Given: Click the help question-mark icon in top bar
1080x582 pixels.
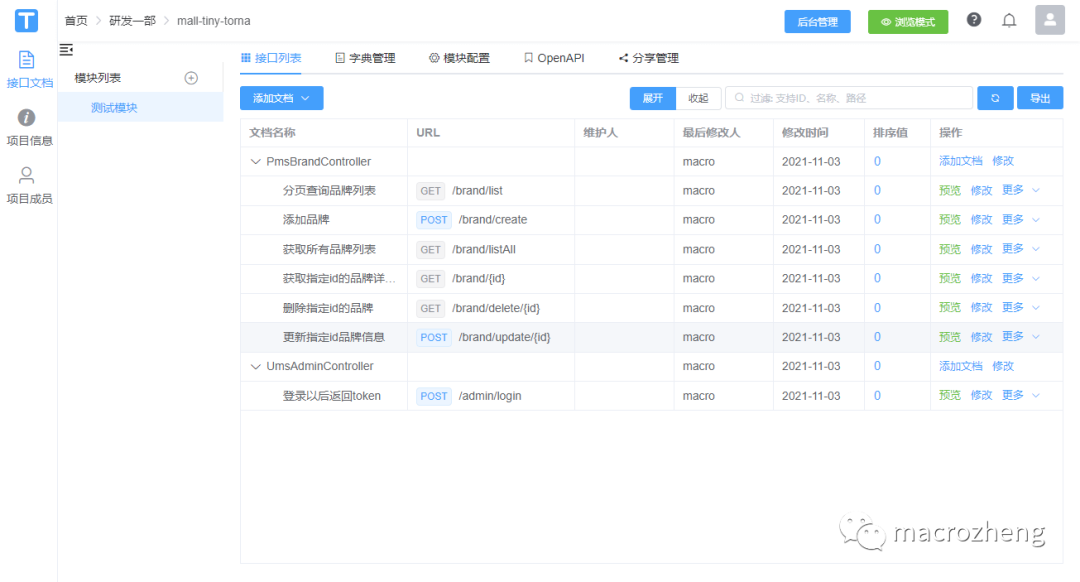Looking at the screenshot, I should pyautogui.click(x=973, y=19).
